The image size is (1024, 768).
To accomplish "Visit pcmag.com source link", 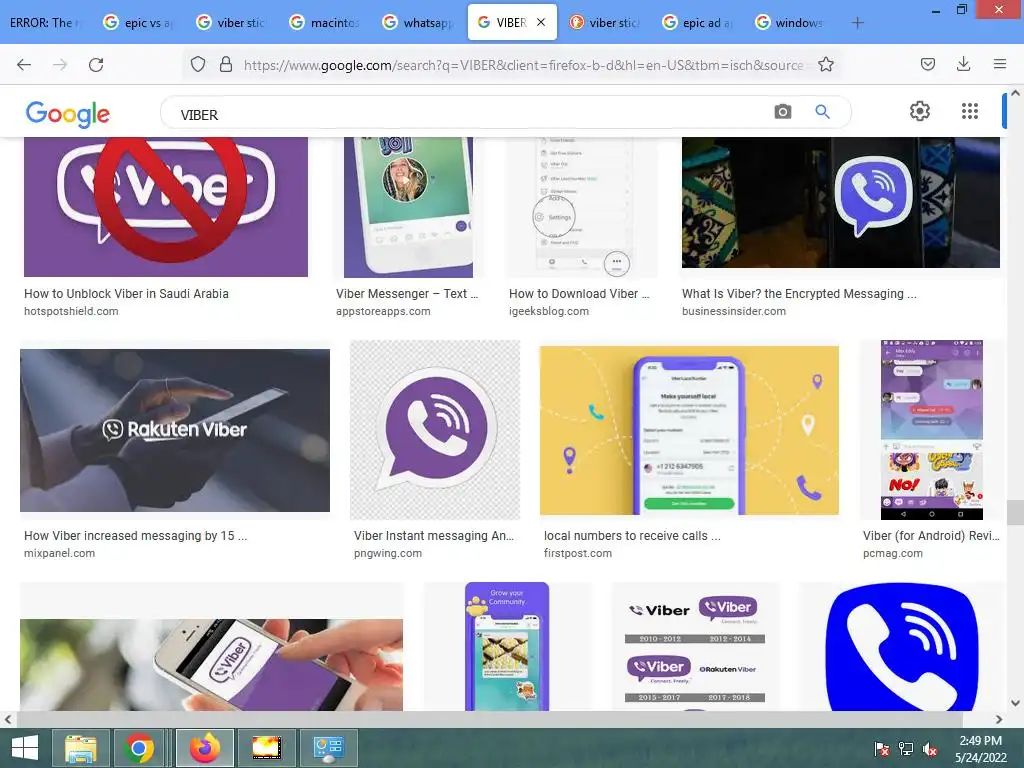I will [892, 553].
